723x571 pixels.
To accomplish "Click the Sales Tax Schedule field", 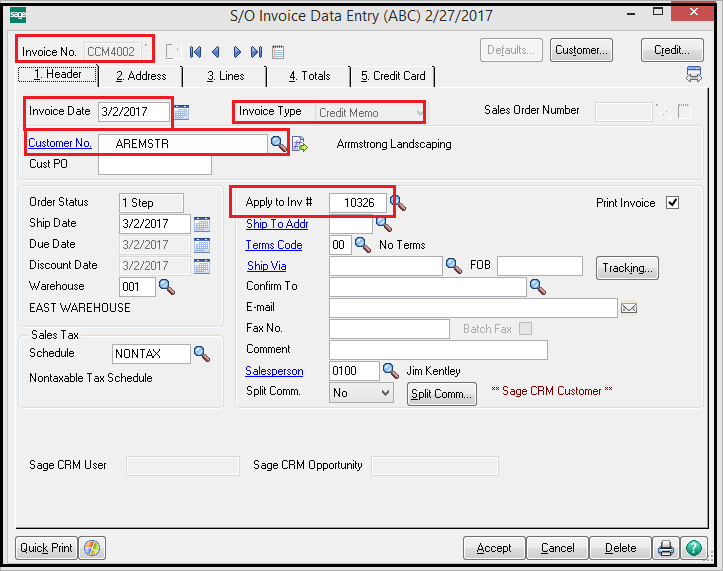I will (x=151, y=354).
